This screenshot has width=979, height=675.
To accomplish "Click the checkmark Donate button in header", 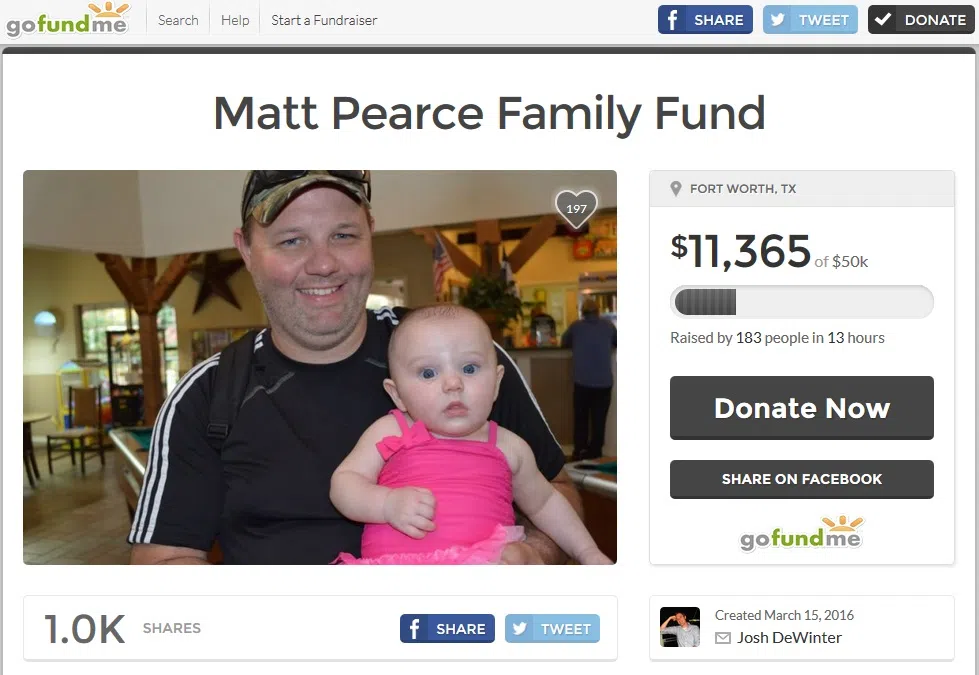I will 920,19.
